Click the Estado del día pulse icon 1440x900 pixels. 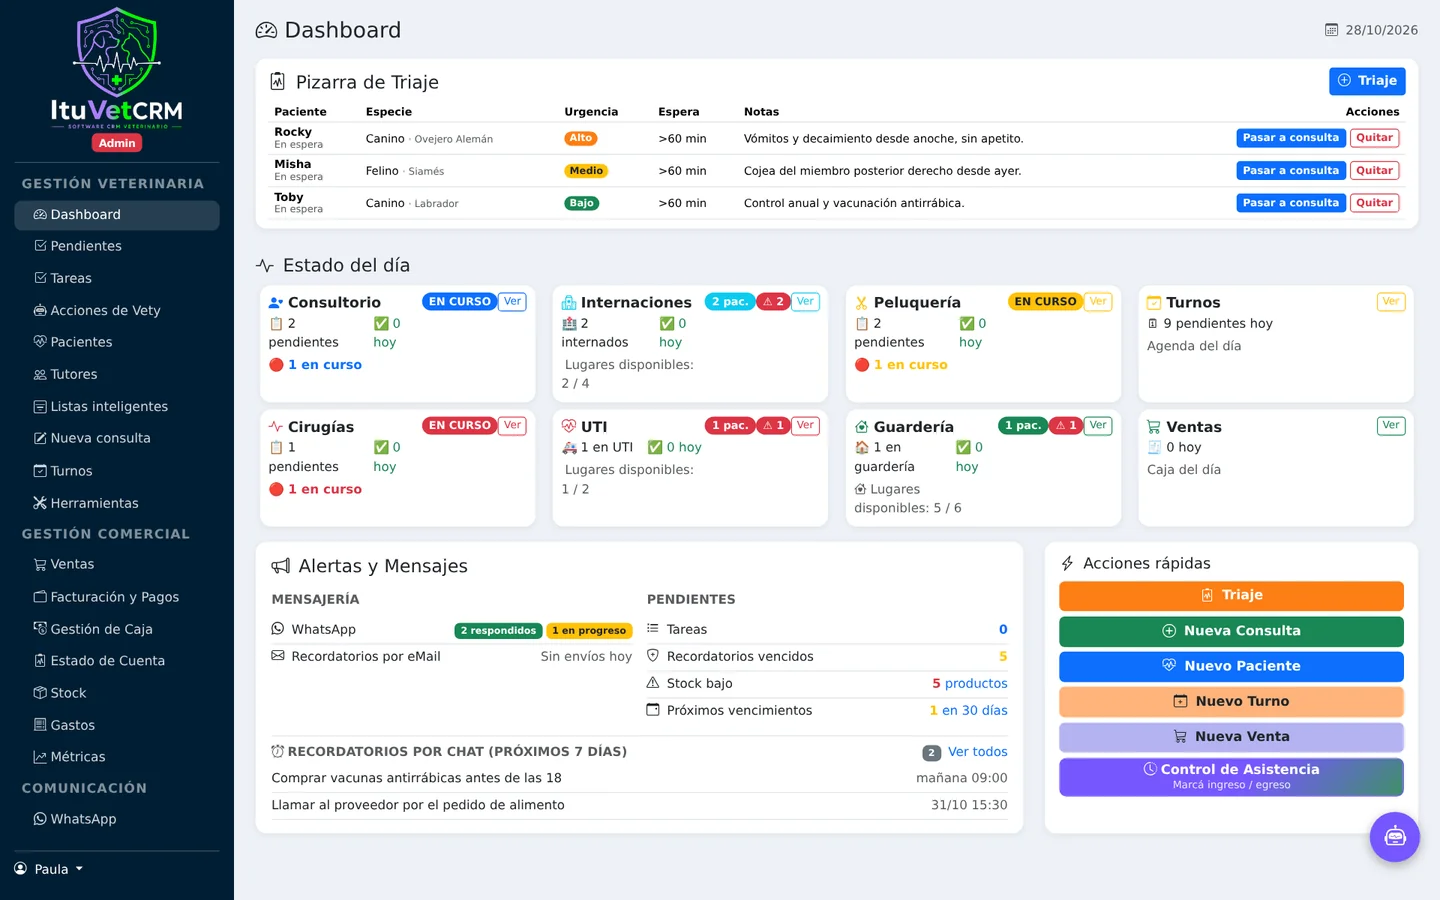[265, 265]
